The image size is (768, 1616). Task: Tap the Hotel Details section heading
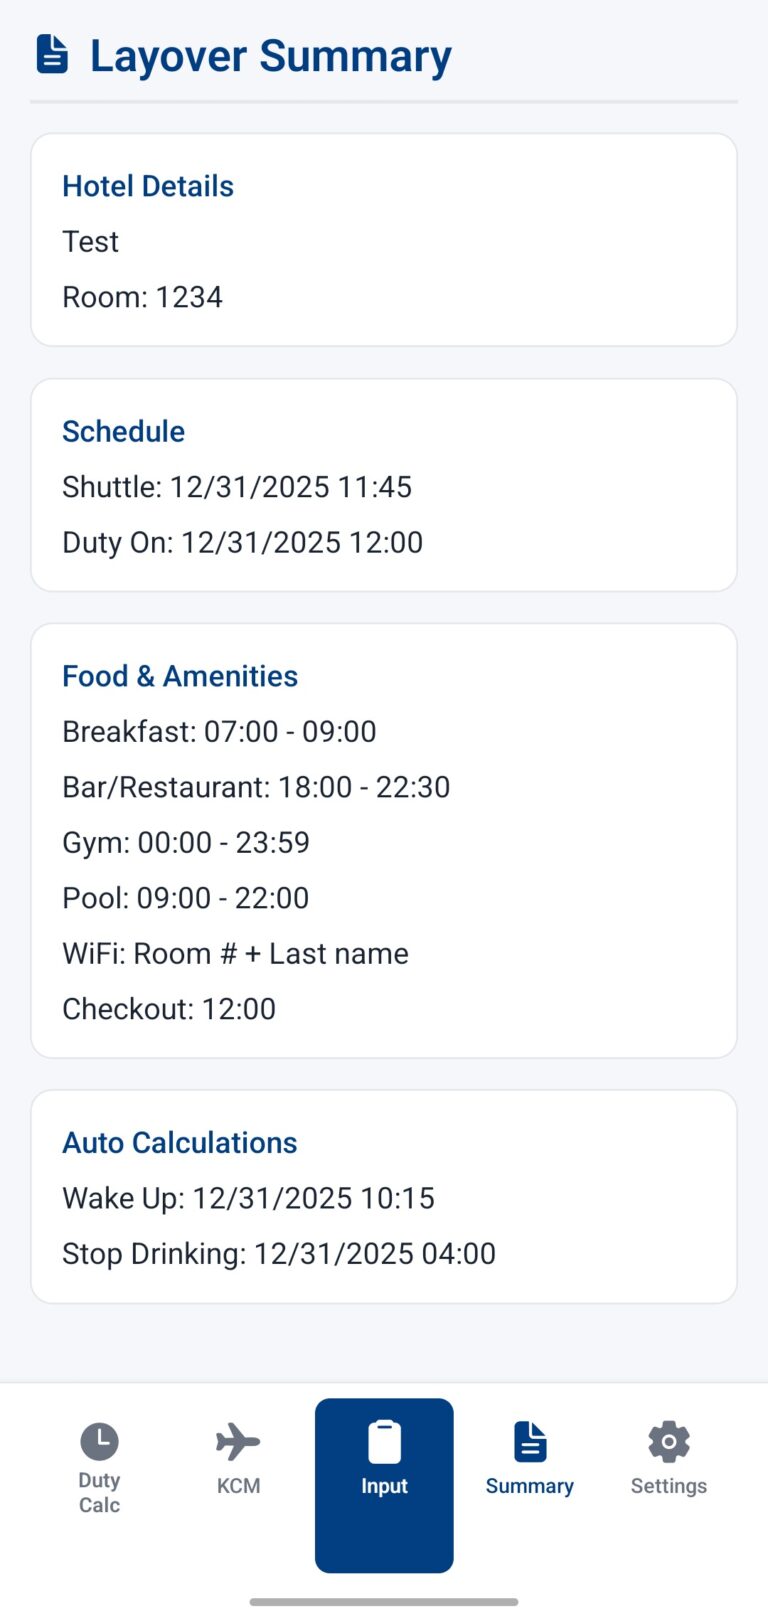148,186
